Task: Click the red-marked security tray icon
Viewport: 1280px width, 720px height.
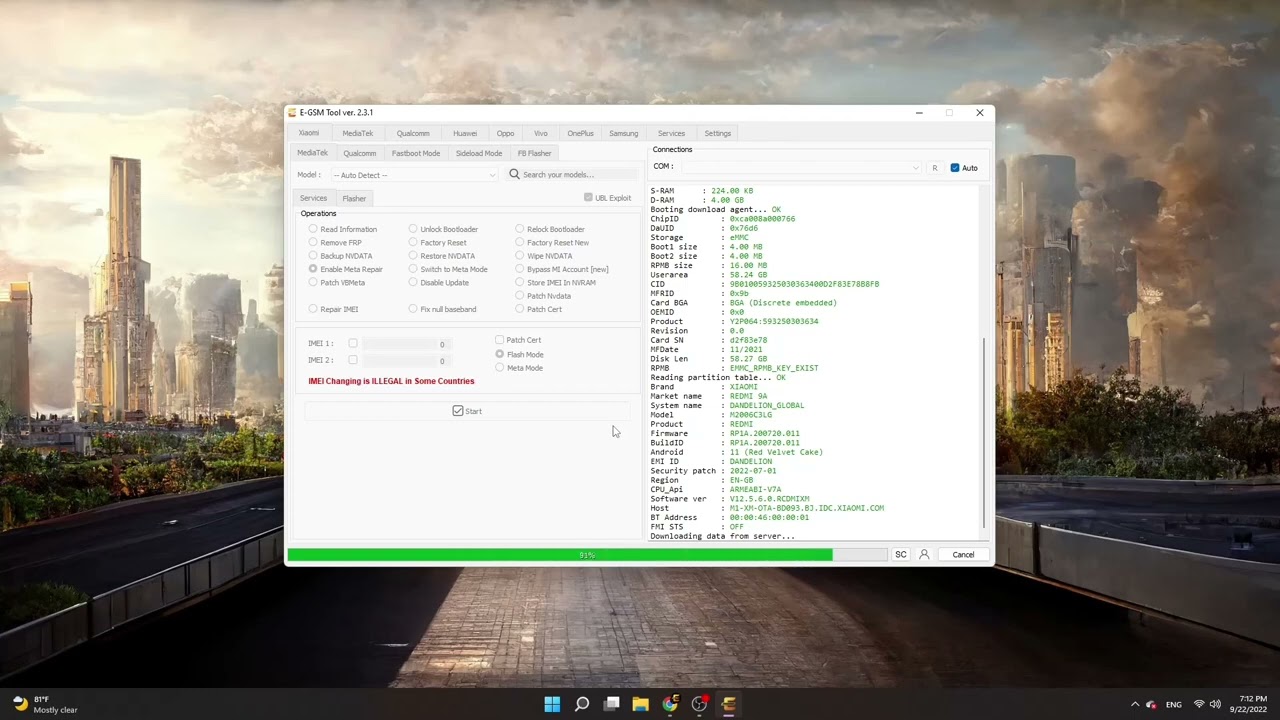Action: pyautogui.click(x=1151, y=704)
